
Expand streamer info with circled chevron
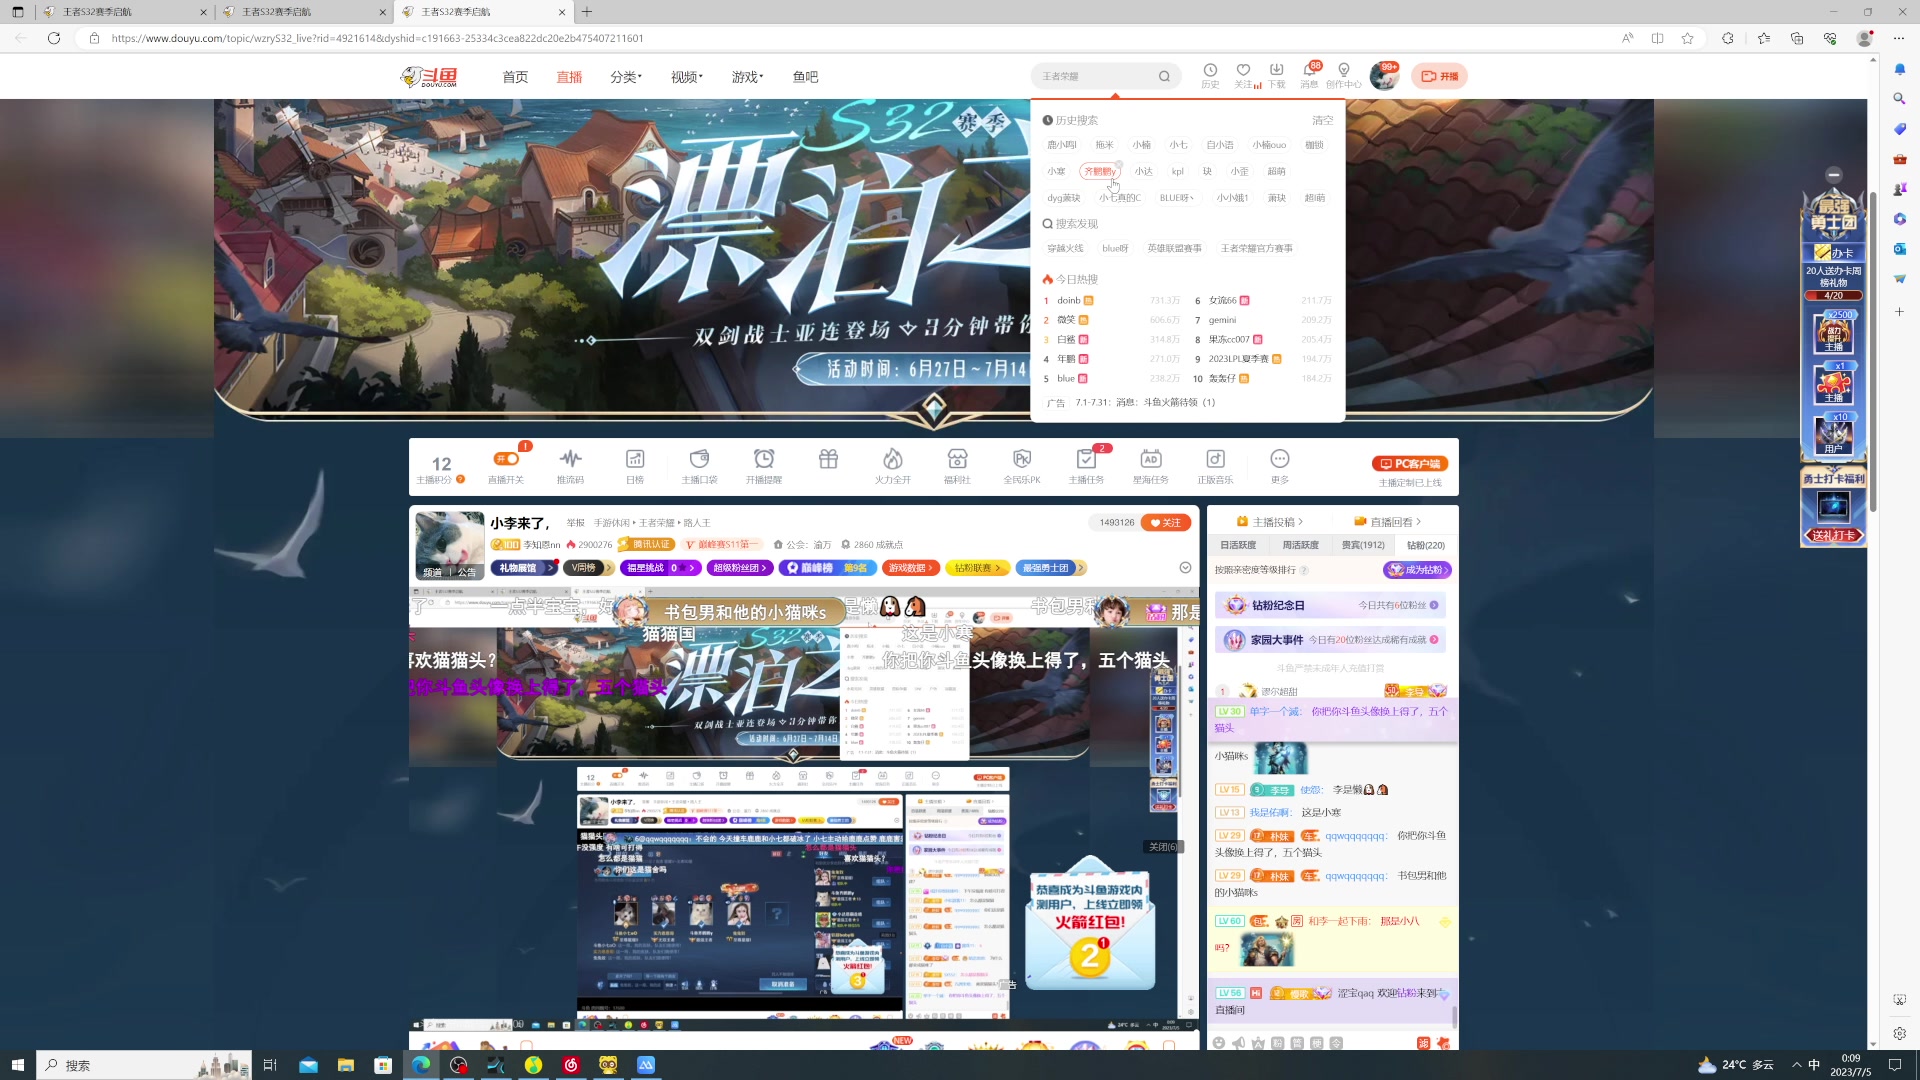1185,568
